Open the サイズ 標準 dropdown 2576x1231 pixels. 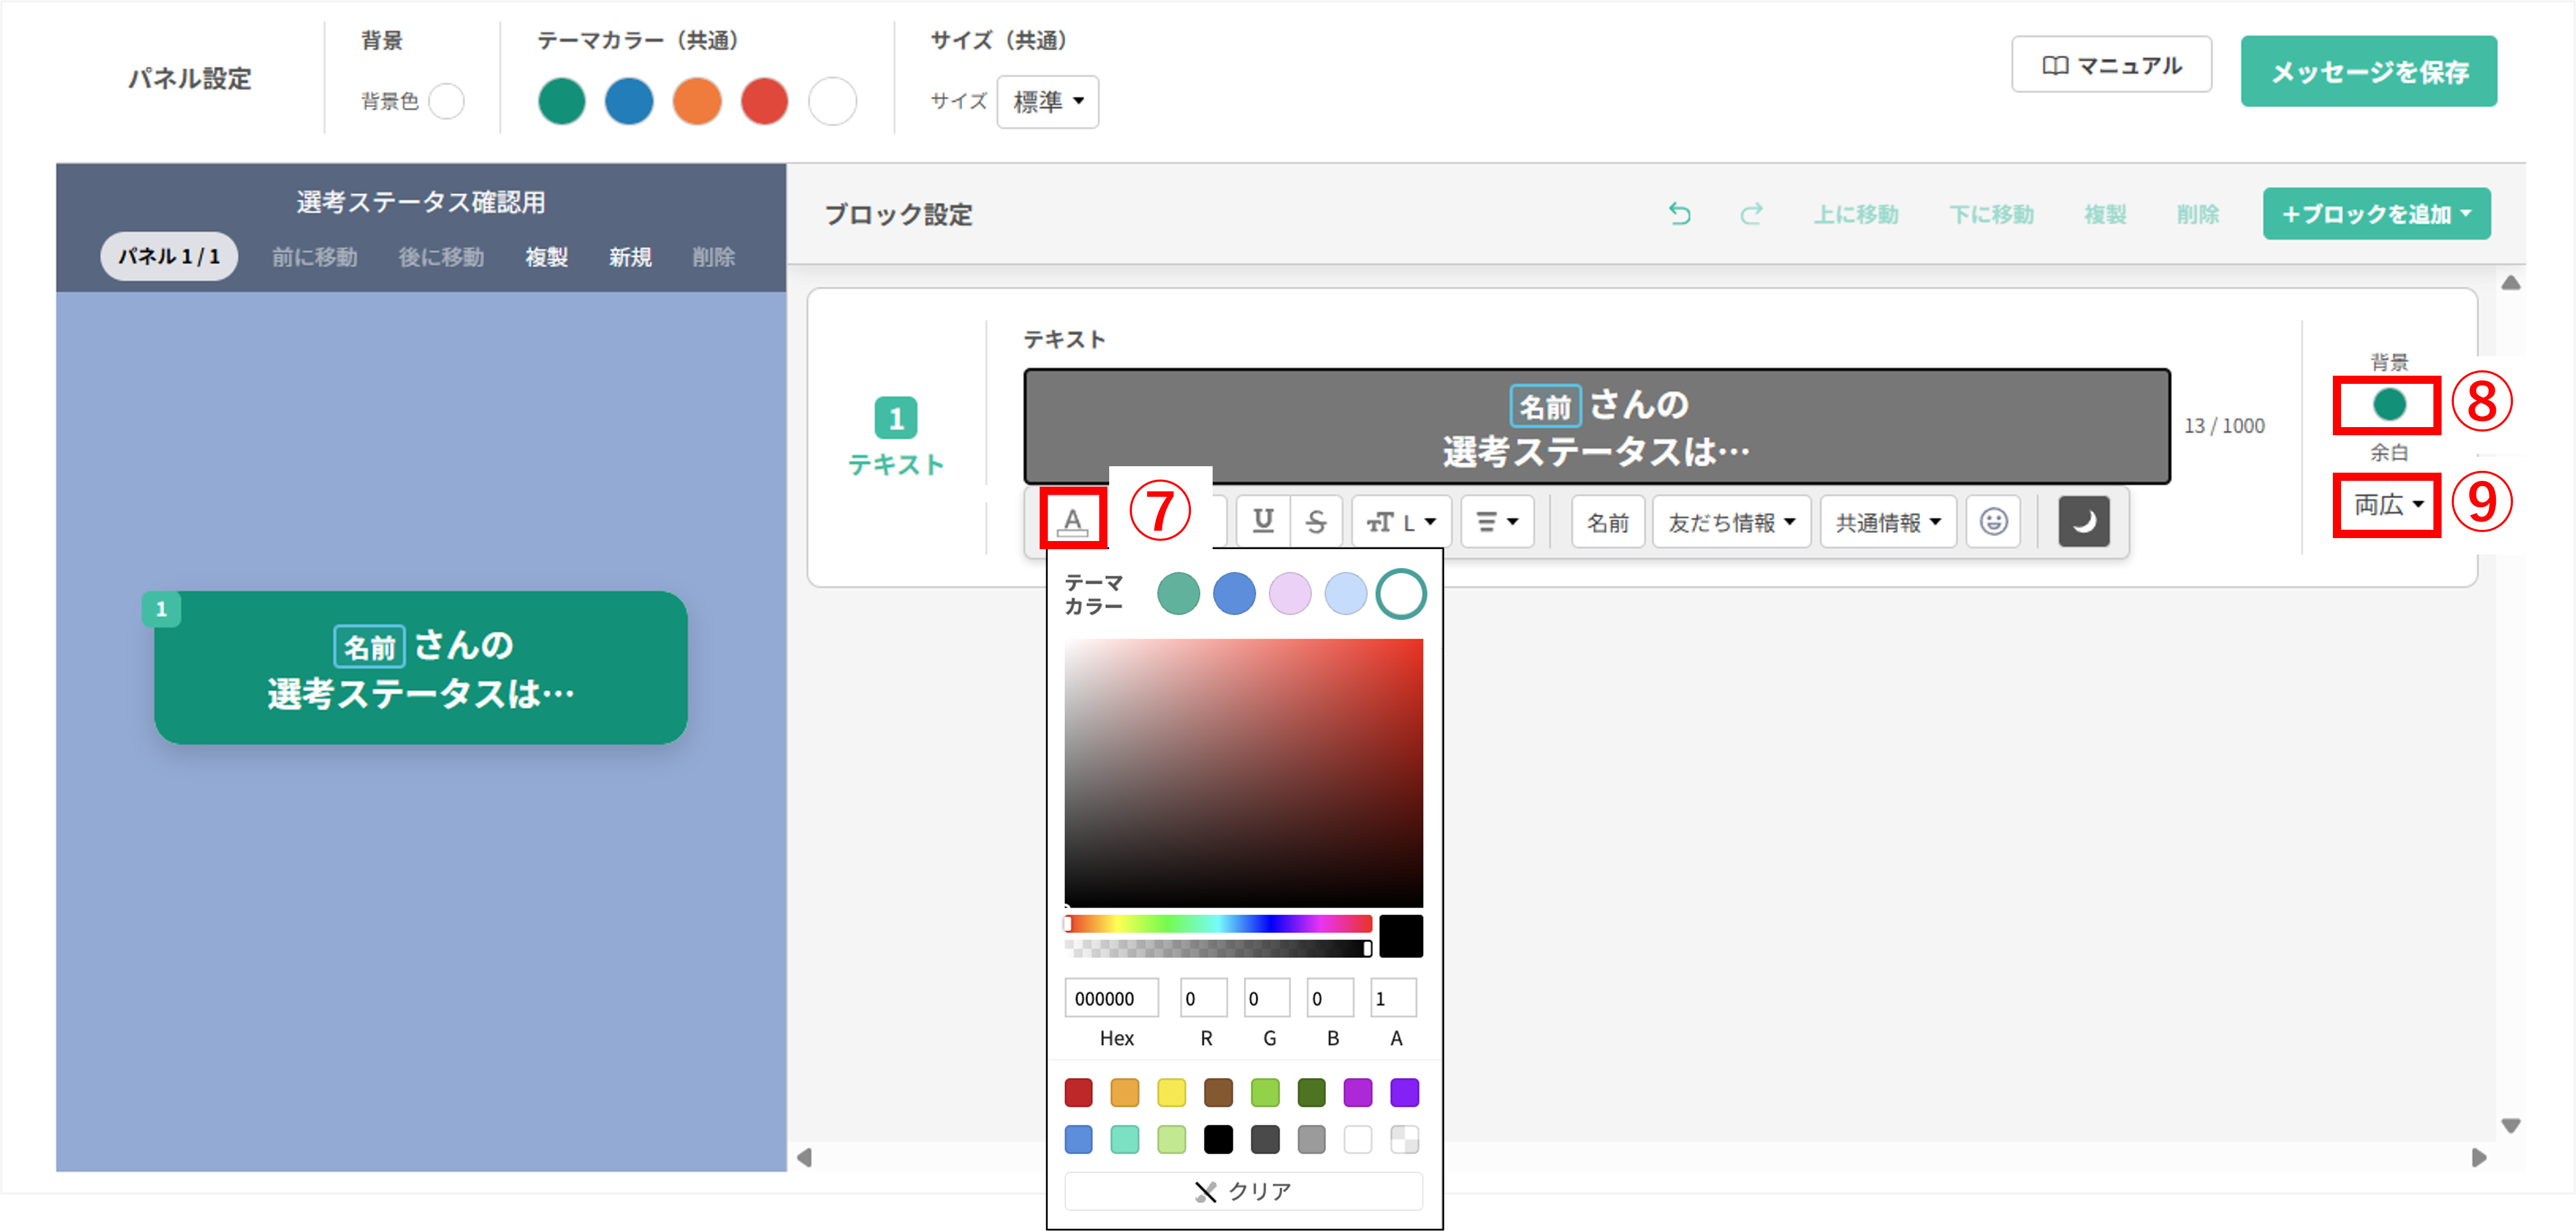(x=1047, y=101)
